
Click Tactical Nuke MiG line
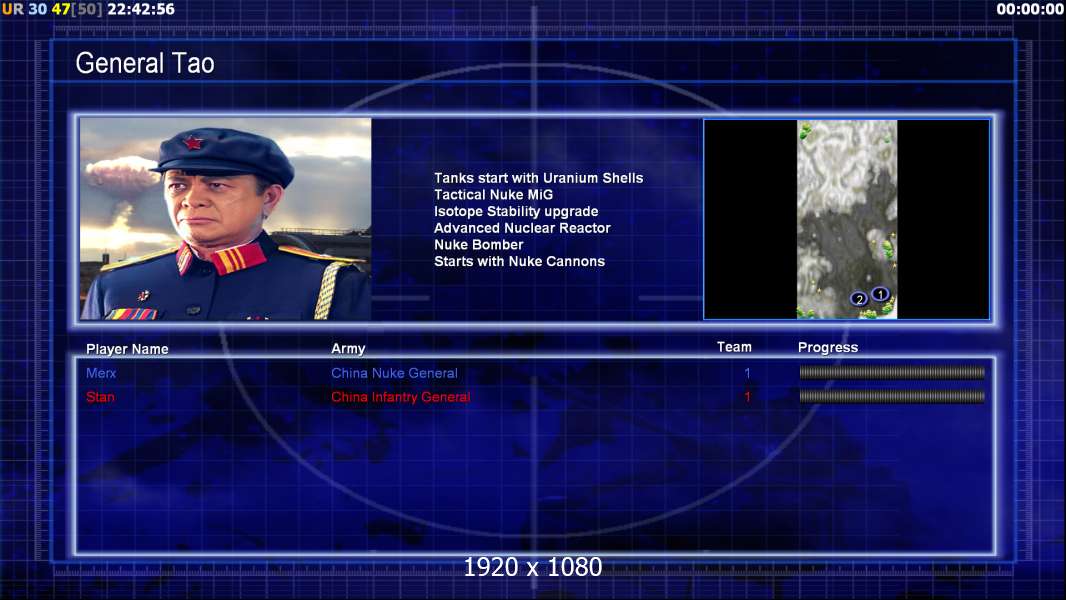[494, 195]
